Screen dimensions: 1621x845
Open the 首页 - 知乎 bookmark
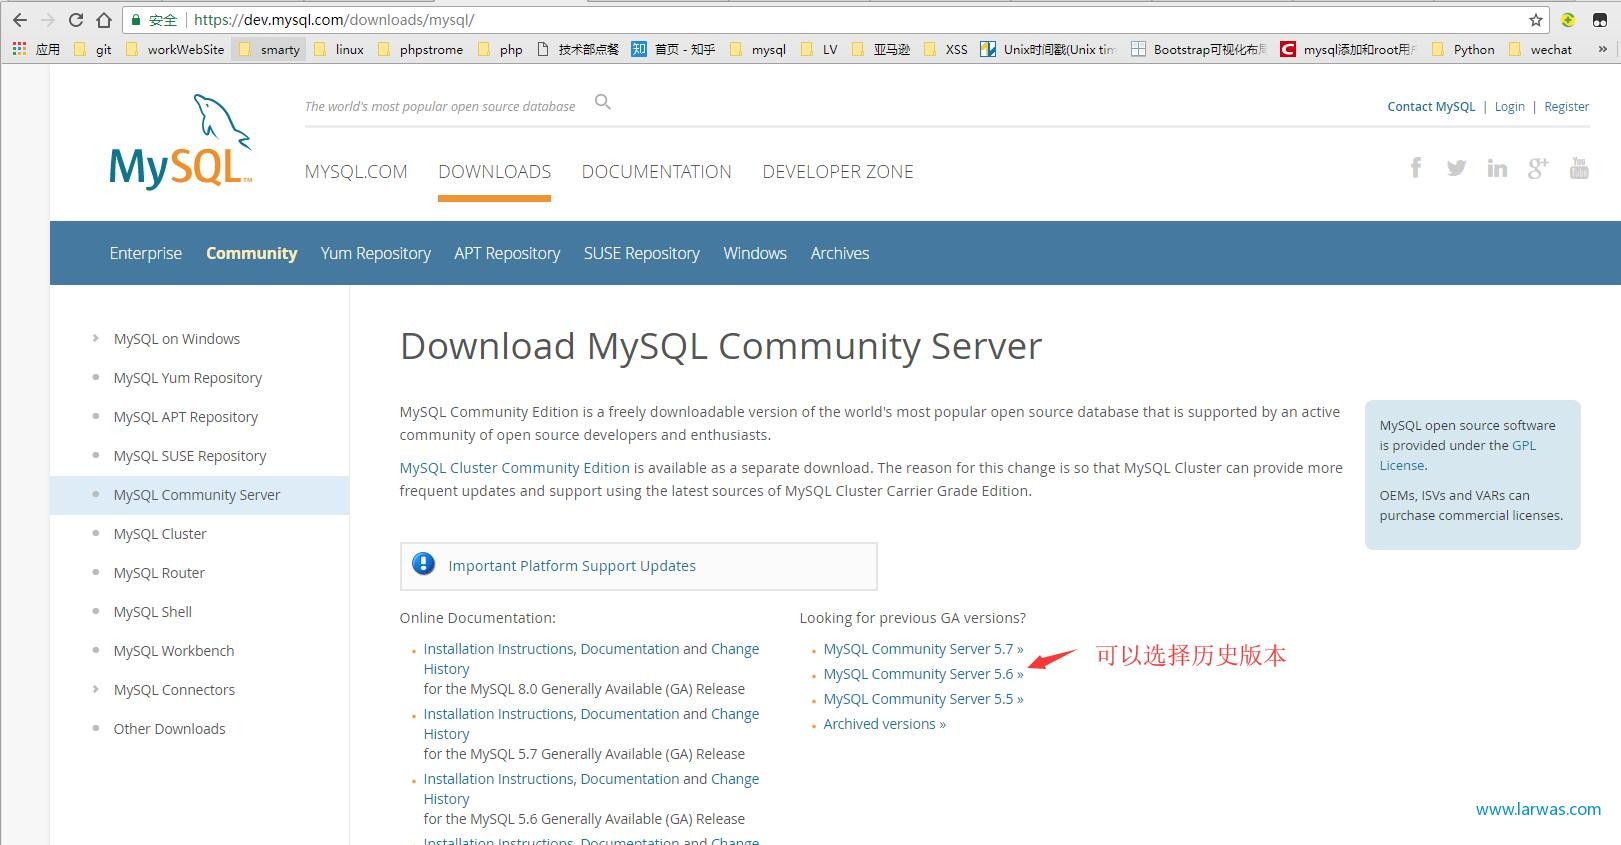pyautogui.click(x=673, y=49)
